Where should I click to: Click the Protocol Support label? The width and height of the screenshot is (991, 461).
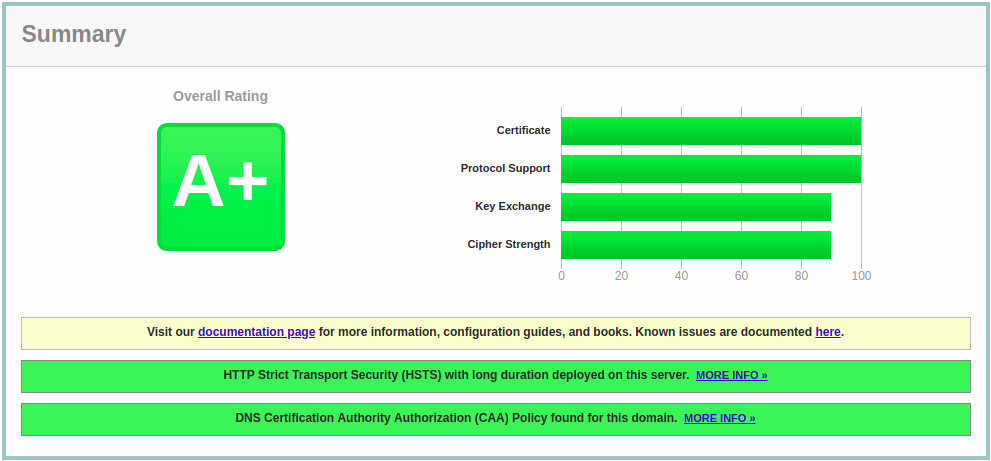tap(506, 169)
